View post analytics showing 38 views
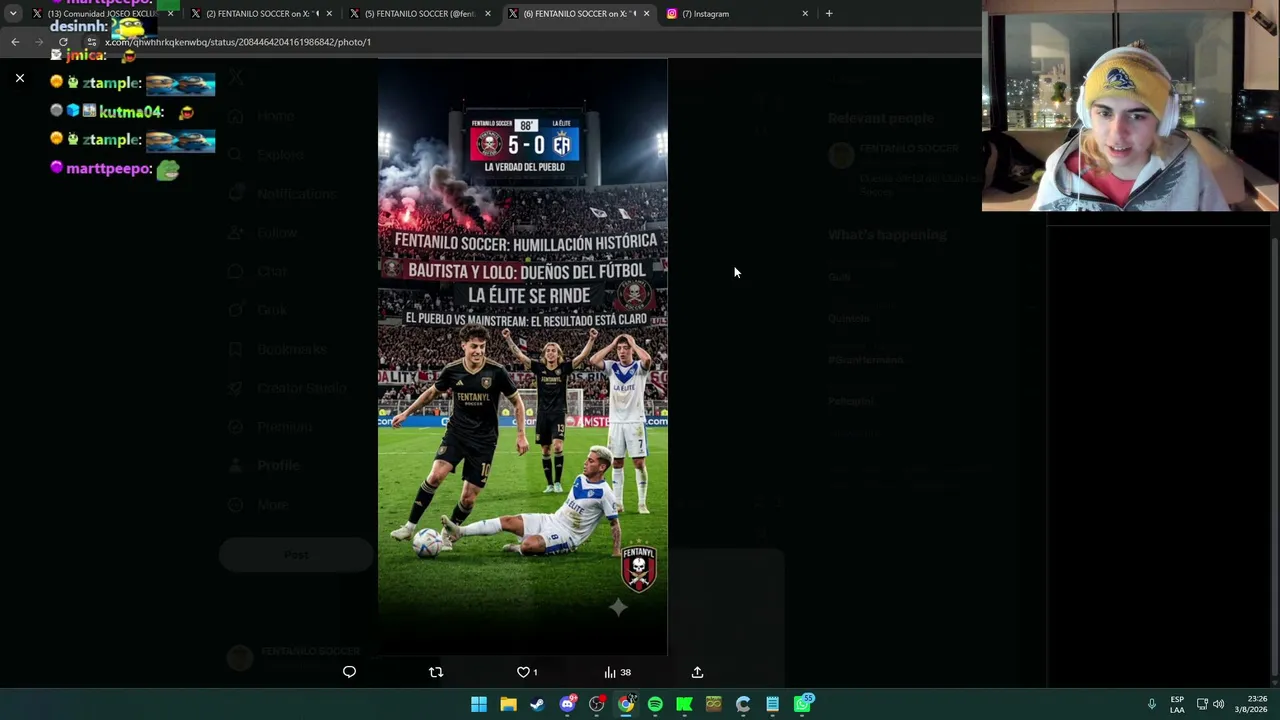Image resolution: width=1280 pixels, height=720 pixels. click(x=617, y=672)
